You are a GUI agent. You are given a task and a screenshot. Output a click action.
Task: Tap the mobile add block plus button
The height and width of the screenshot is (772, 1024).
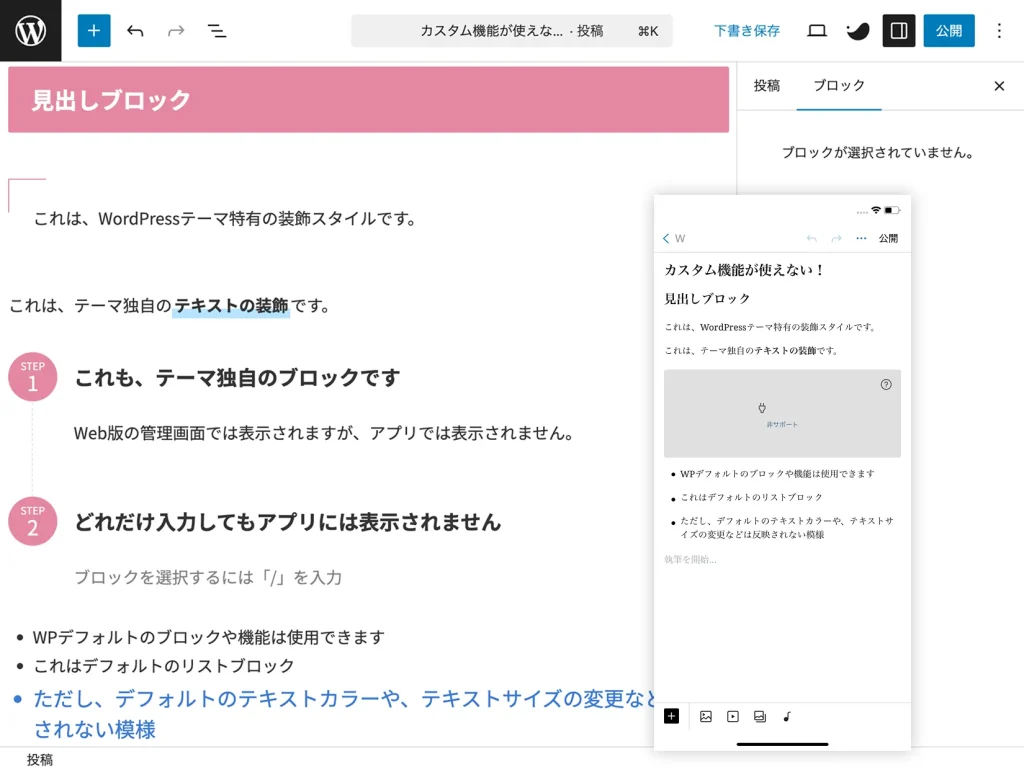click(x=671, y=716)
